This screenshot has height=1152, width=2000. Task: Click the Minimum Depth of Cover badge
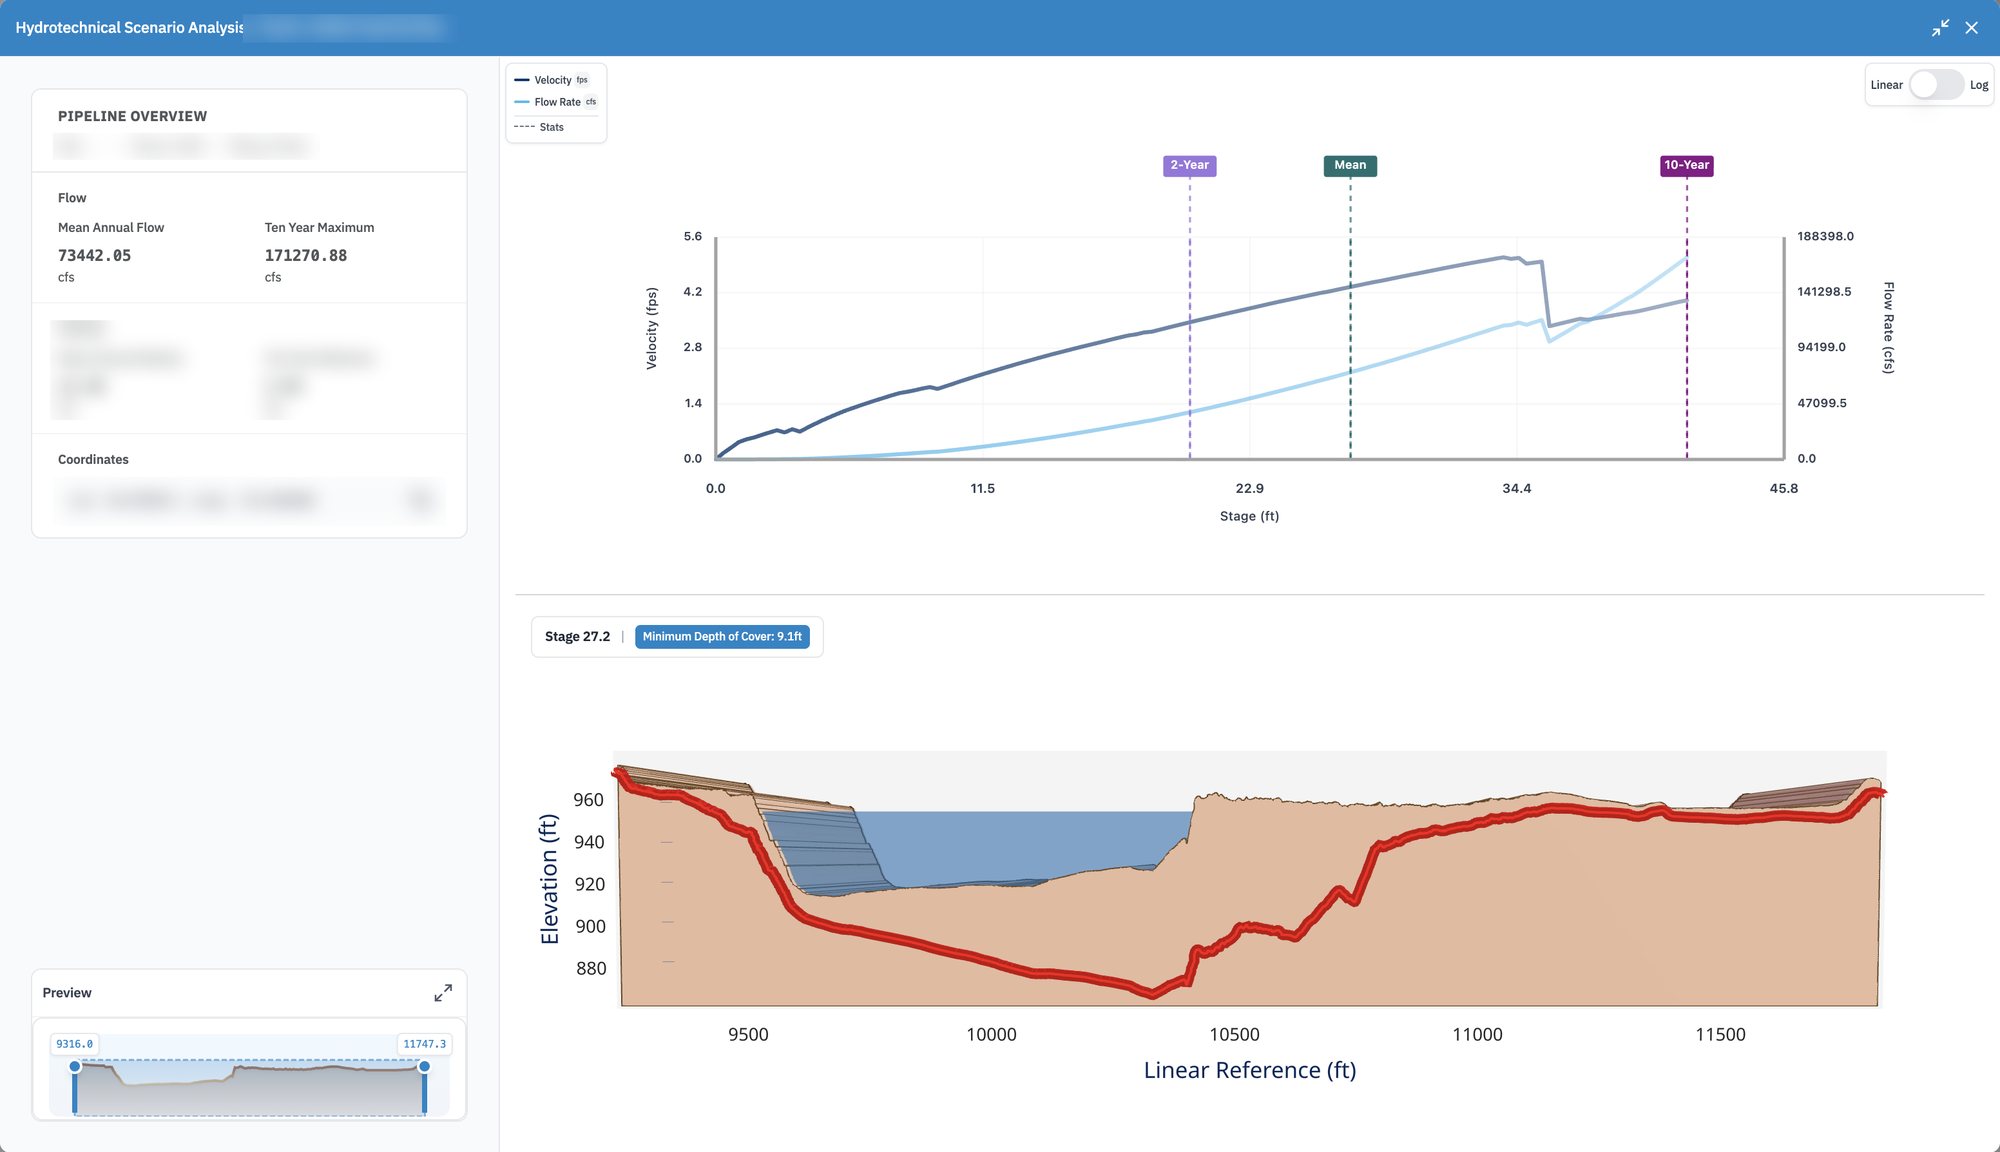coord(722,637)
